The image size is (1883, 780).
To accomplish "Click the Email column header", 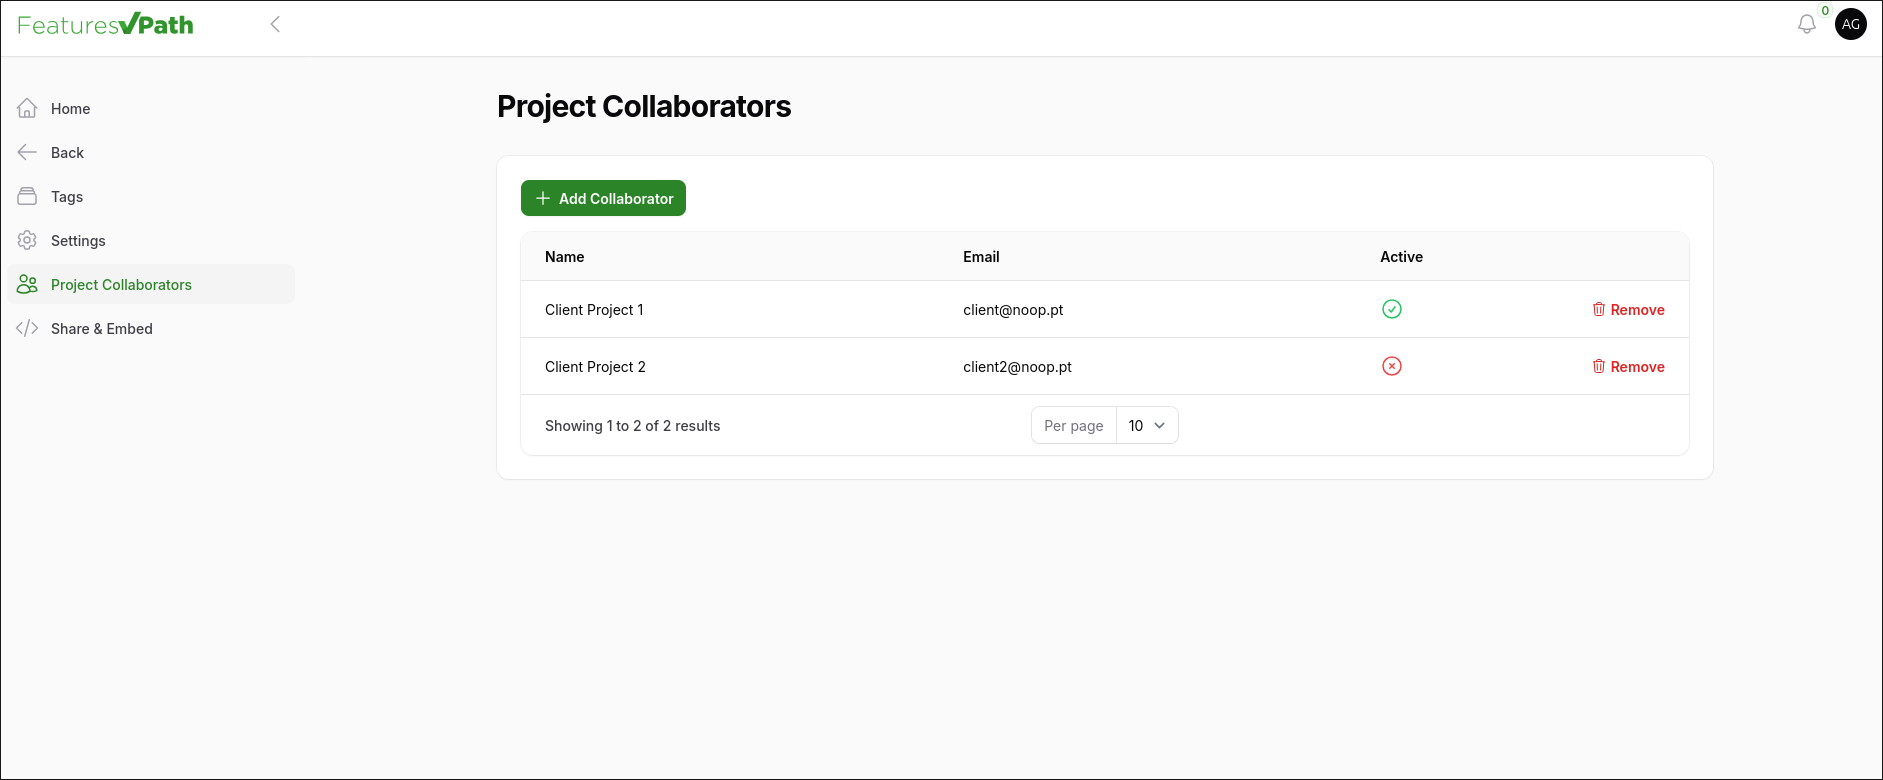I will click(x=981, y=257).
